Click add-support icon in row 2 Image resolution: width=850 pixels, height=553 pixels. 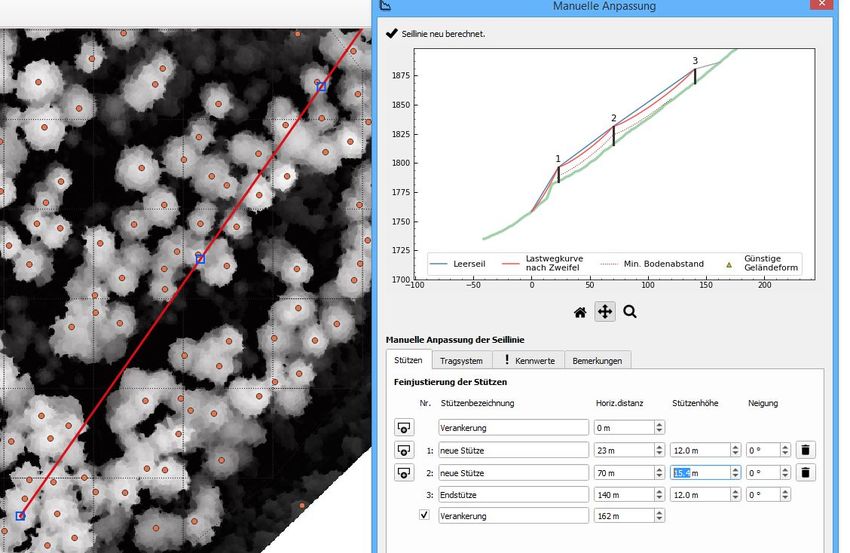coord(404,472)
